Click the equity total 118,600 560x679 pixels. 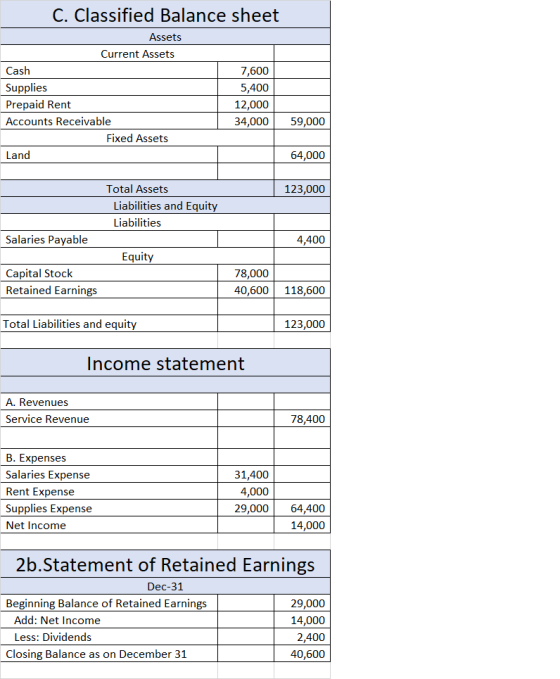[302, 290]
